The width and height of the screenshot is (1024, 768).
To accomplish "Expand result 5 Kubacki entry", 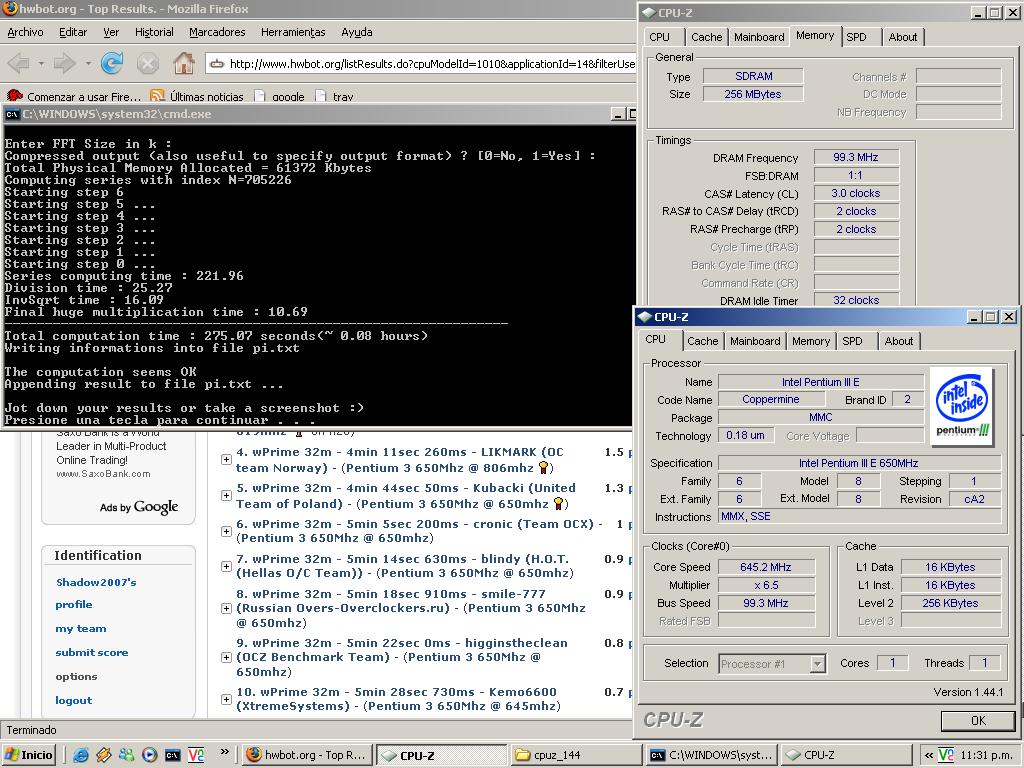I will click(226, 496).
